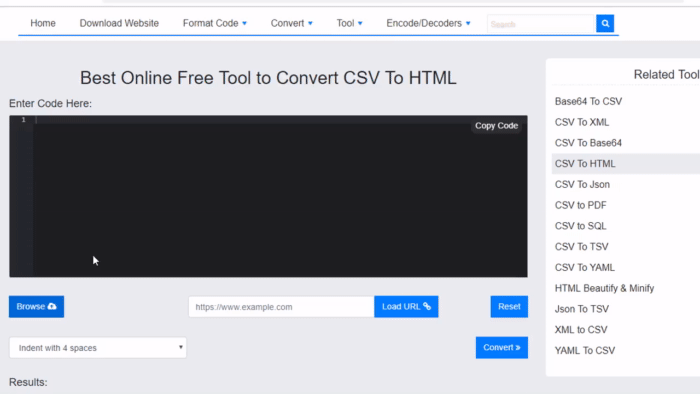Expand the Tool menu dropdown
This screenshot has height=394, width=700.
[350, 23]
